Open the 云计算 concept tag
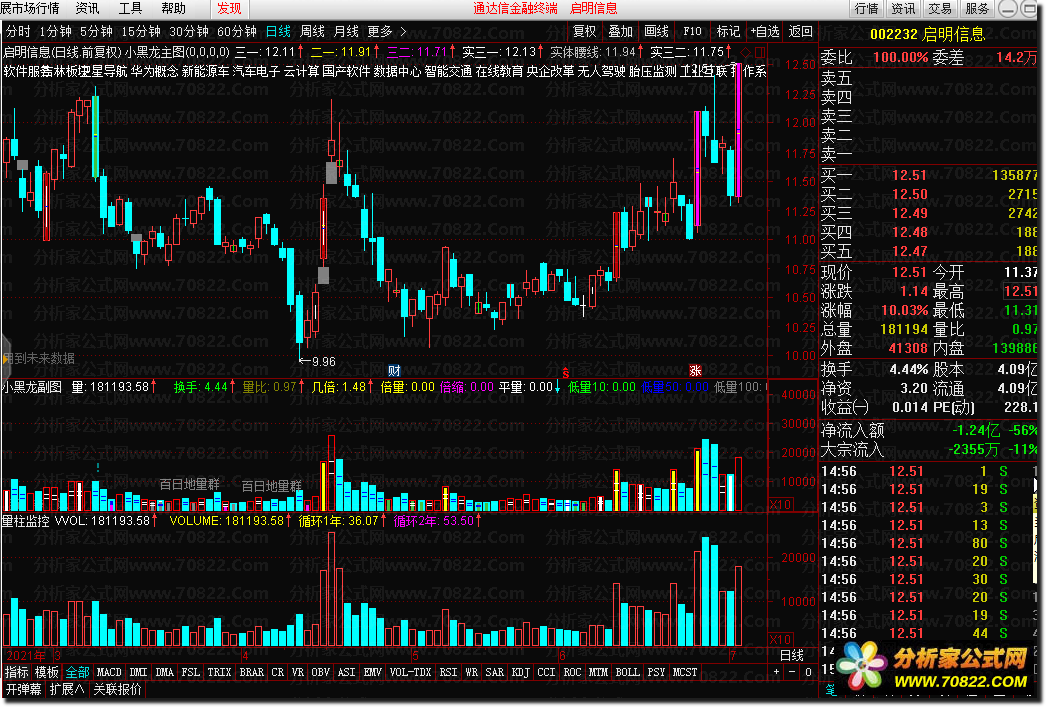Image resolution: width=1047 pixels, height=707 pixels. point(301,71)
